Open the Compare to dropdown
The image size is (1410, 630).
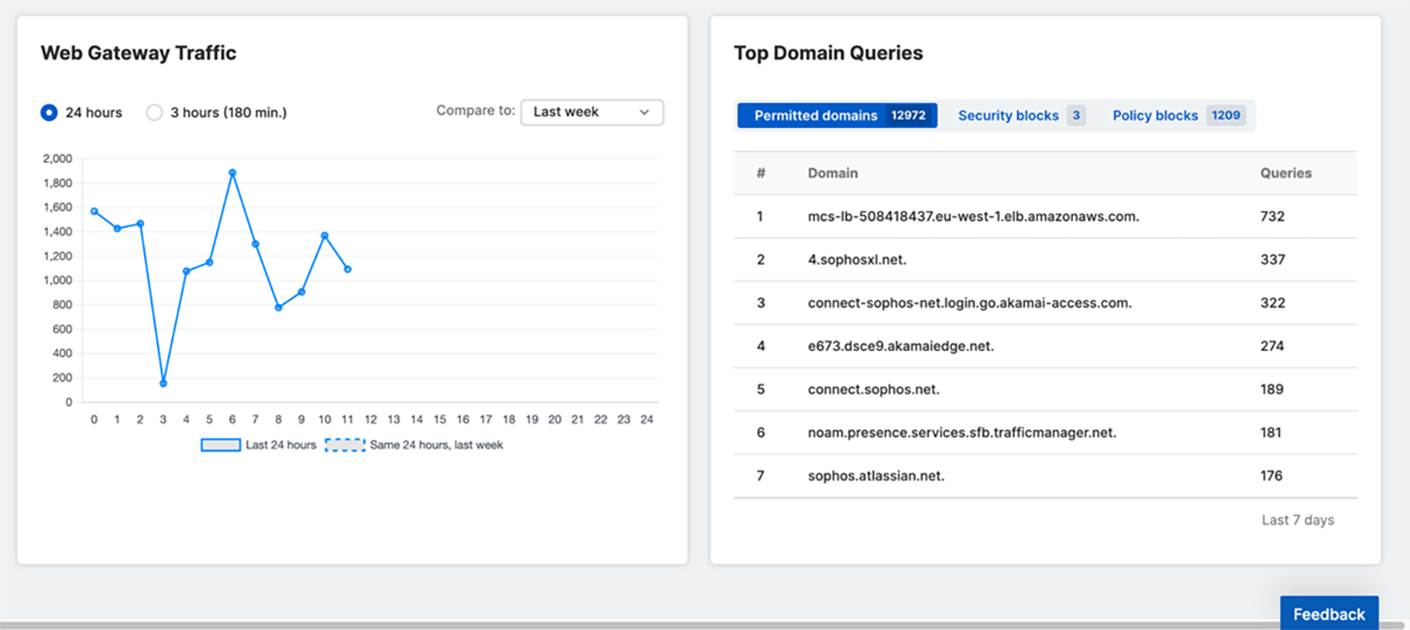click(x=592, y=112)
